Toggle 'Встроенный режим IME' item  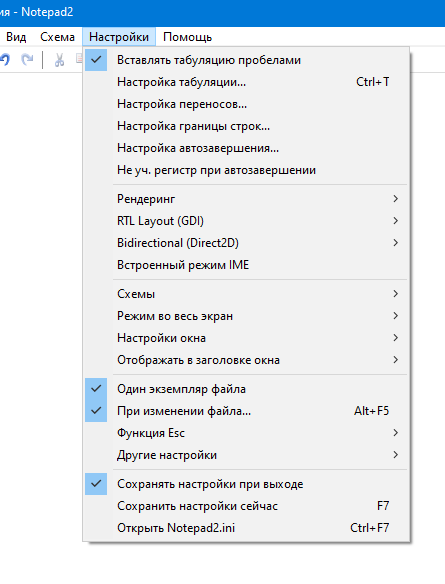click(x=247, y=265)
